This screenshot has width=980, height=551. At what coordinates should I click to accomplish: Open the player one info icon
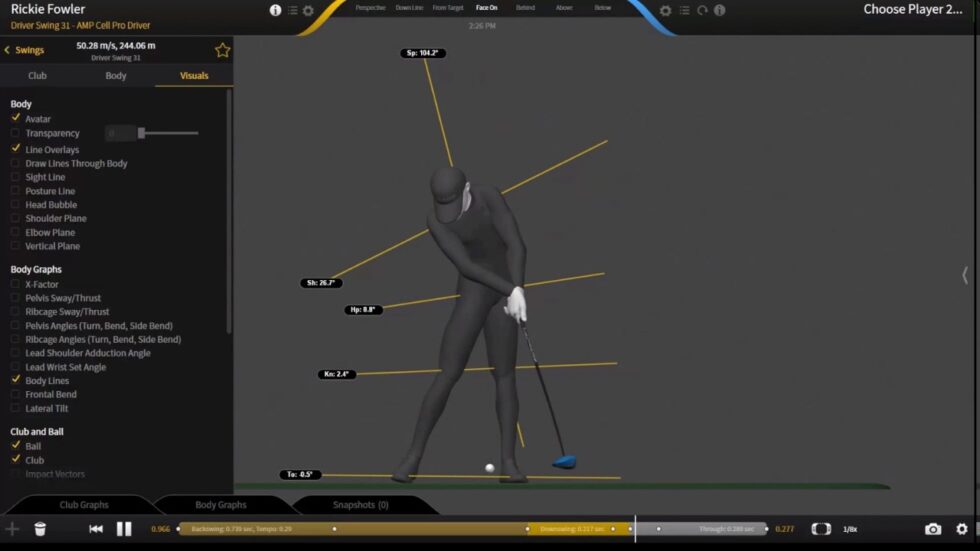(275, 10)
